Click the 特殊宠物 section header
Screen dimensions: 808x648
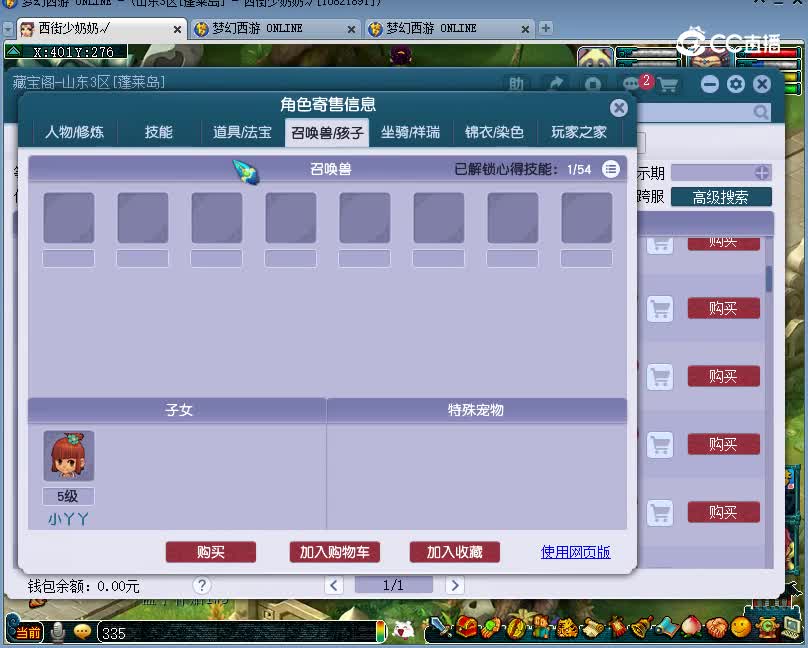coord(476,410)
